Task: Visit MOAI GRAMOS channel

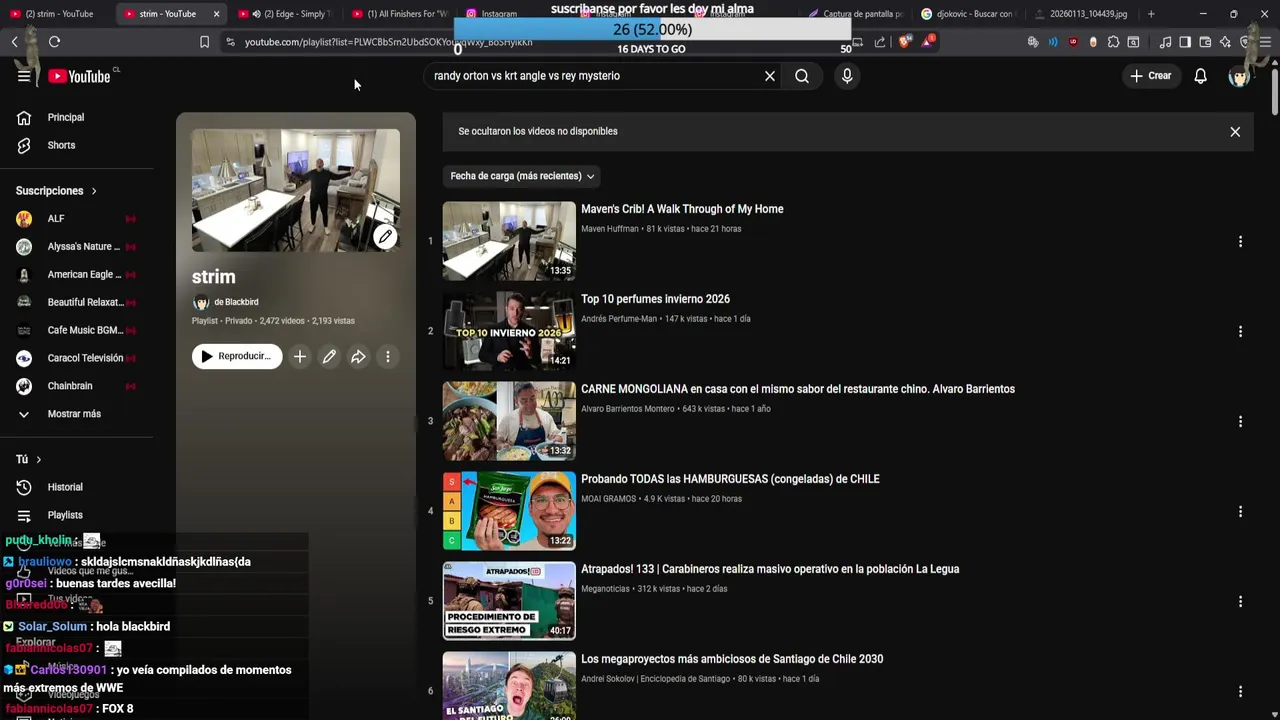Action: tap(608, 499)
